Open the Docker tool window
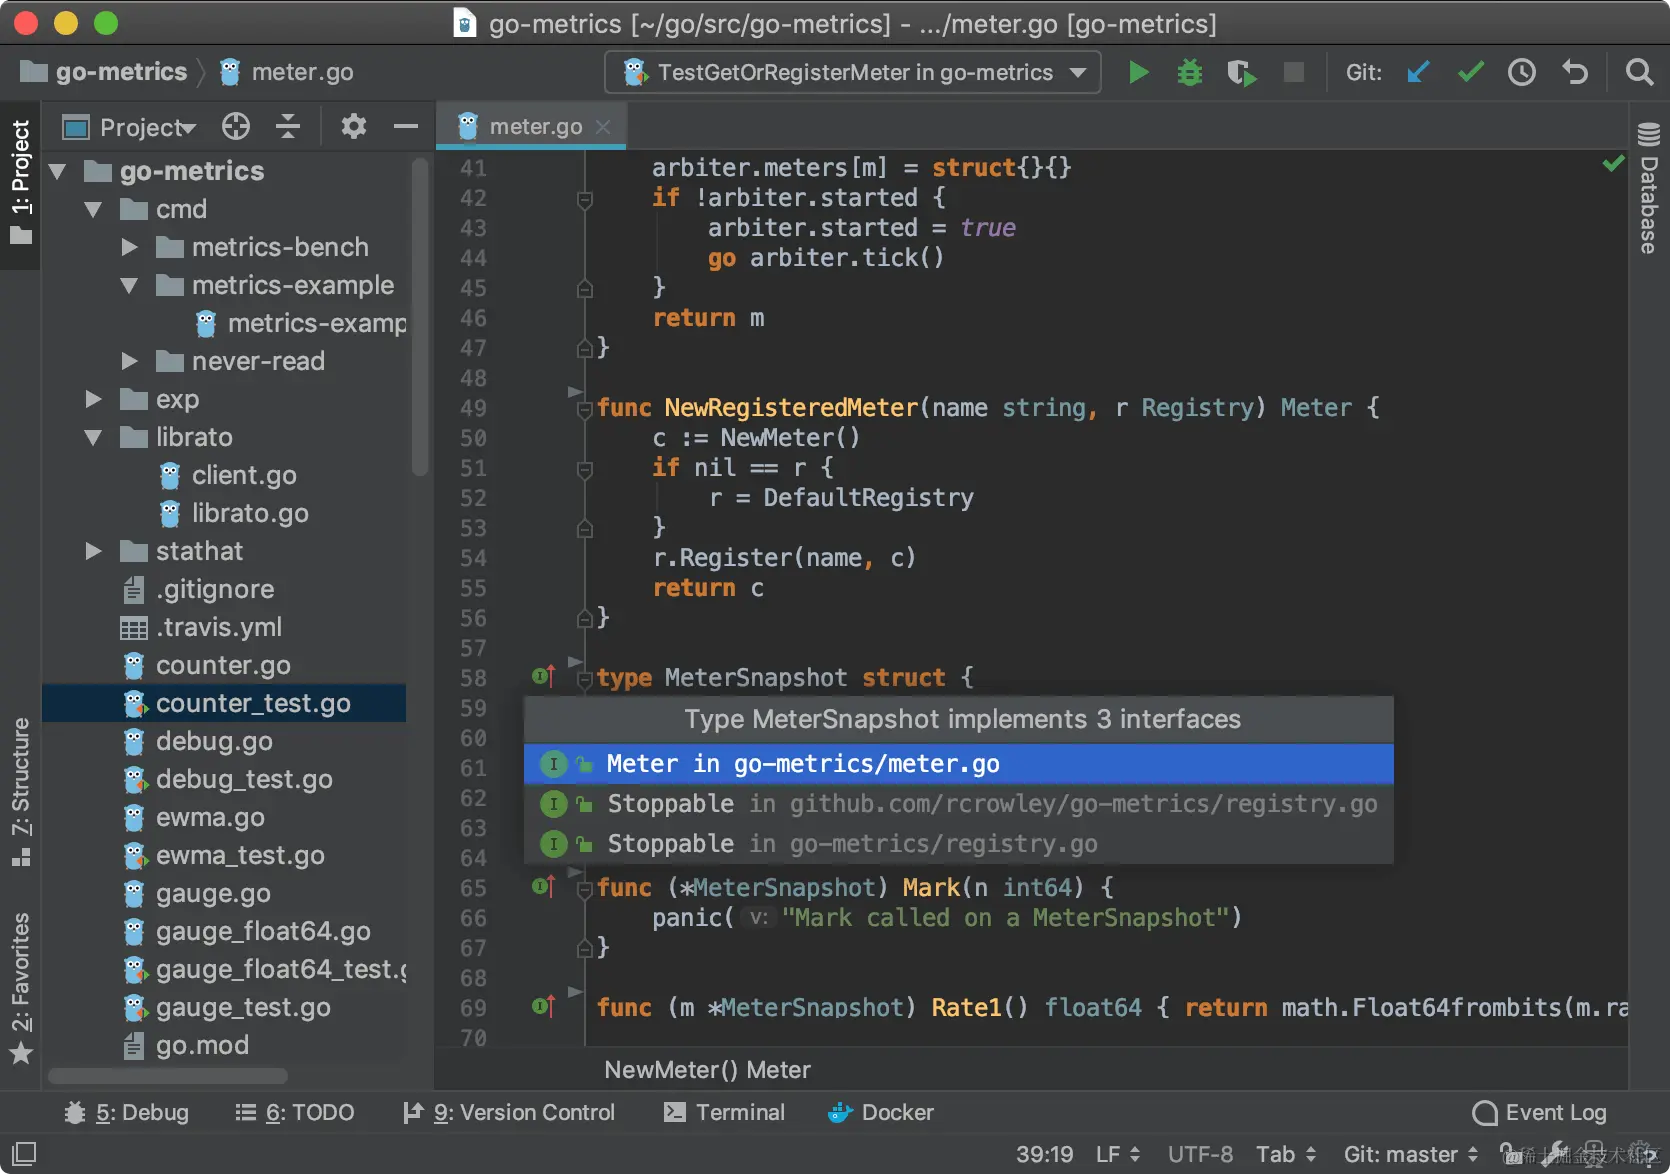 pyautogui.click(x=881, y=1112)
